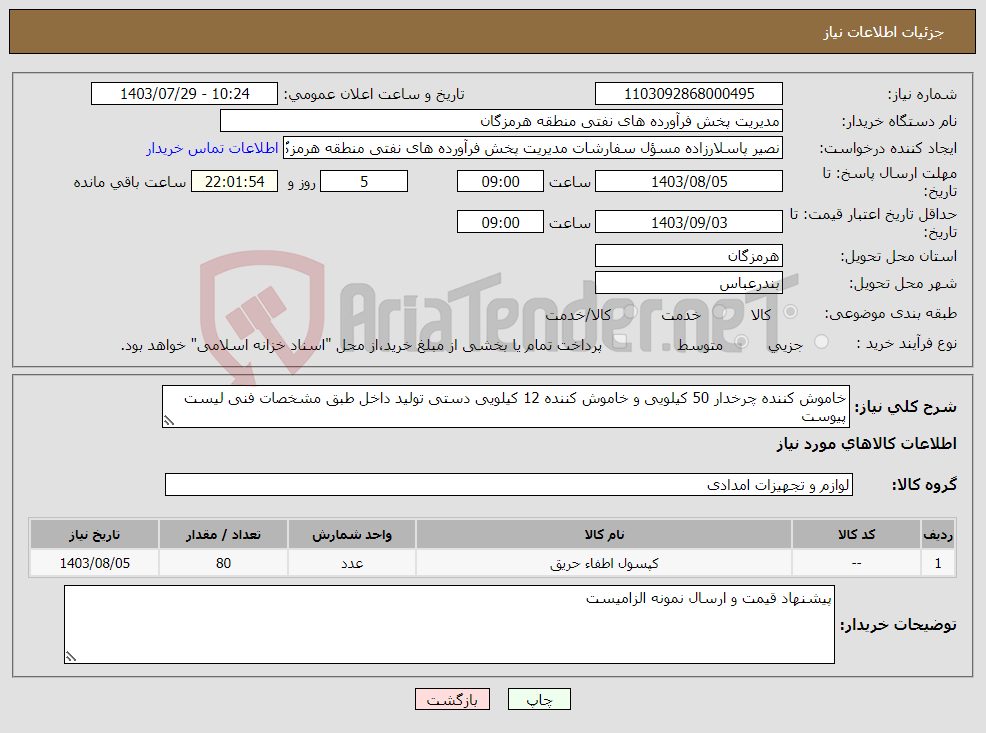Click the تاریخ نیاز column header
Screen dimensions: 986x733
94,534
